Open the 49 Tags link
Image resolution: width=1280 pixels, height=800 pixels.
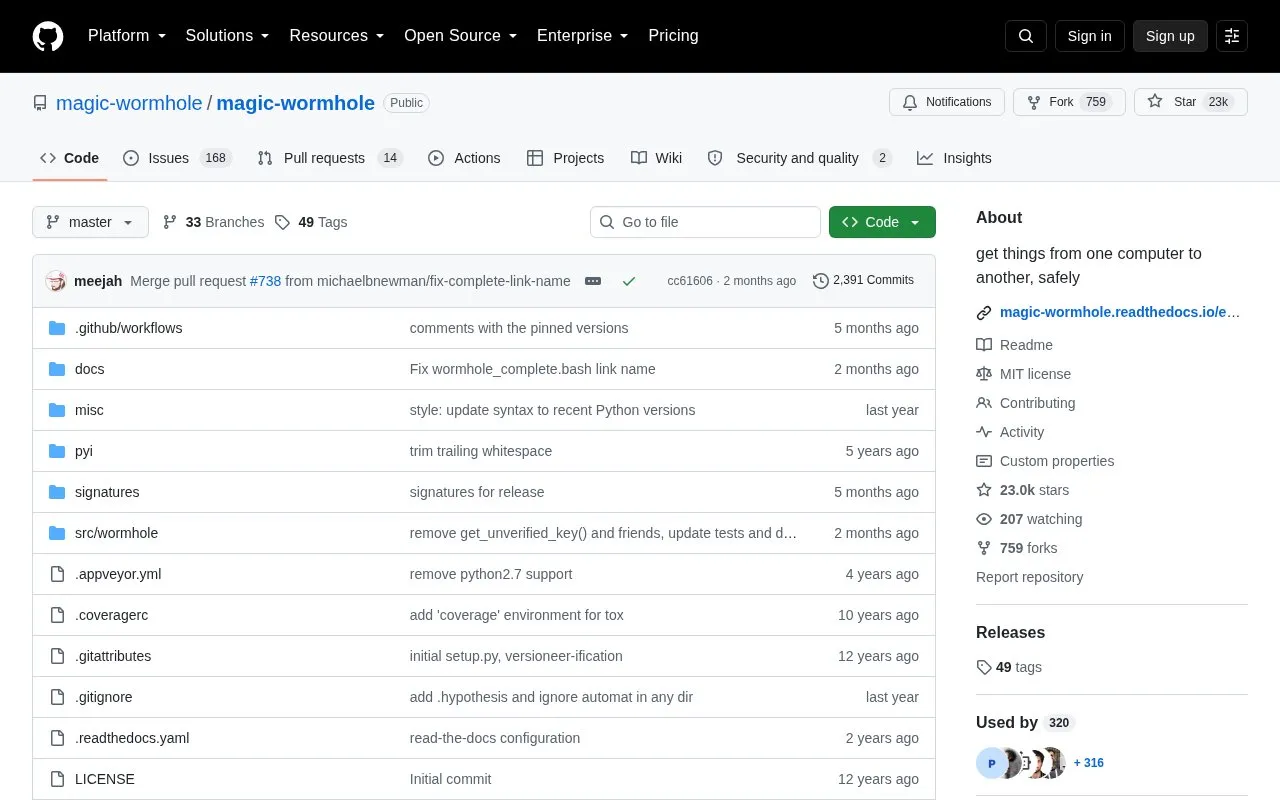coord(311,222)
